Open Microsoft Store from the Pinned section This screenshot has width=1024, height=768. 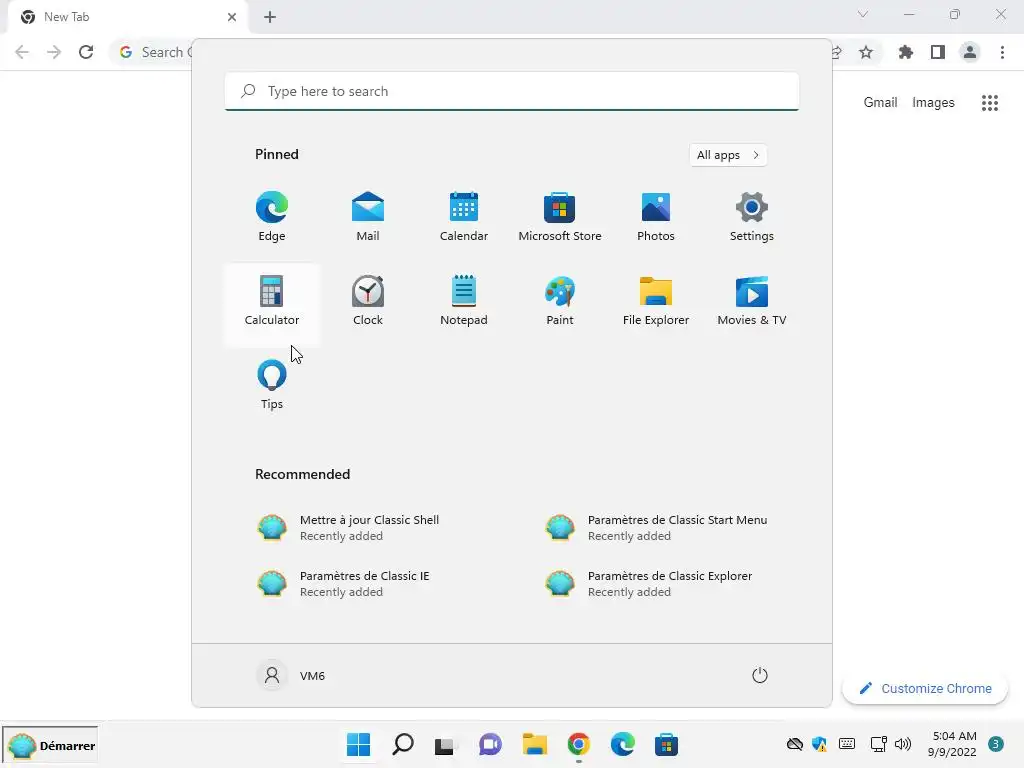click(560, 217)
